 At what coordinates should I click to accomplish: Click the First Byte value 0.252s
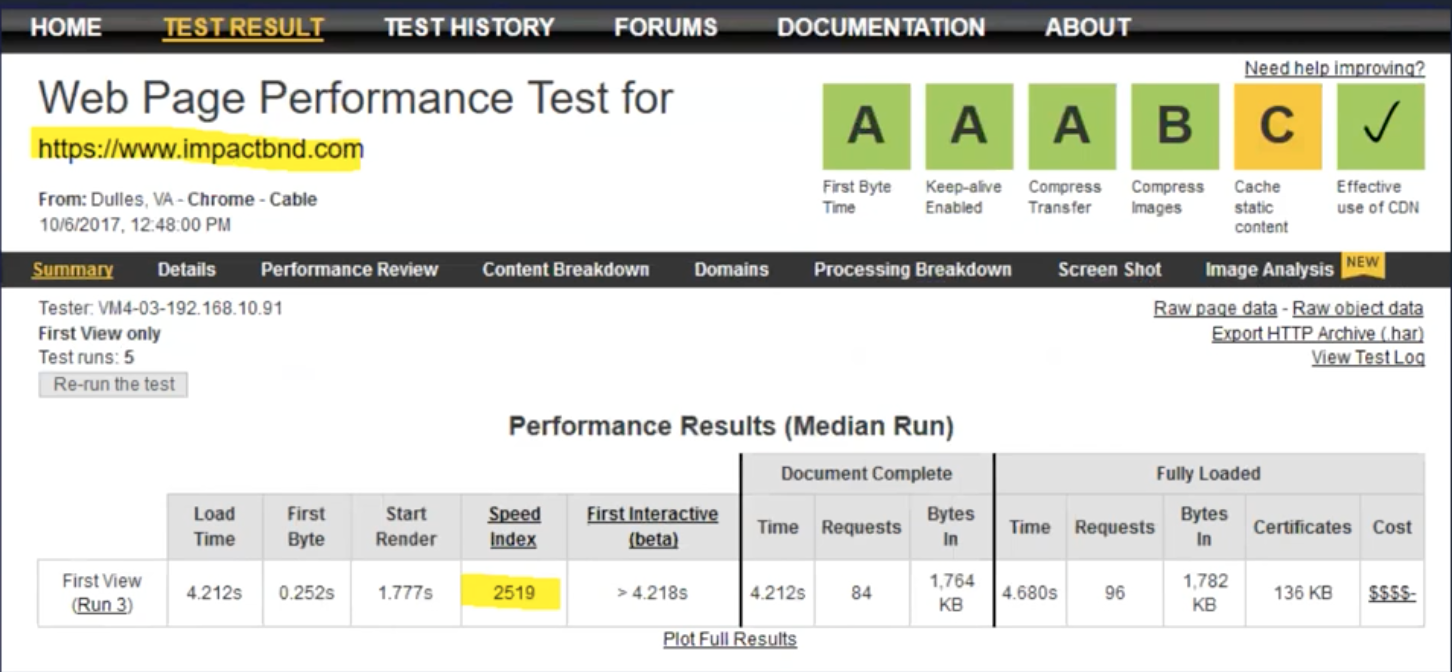(306, 593)
